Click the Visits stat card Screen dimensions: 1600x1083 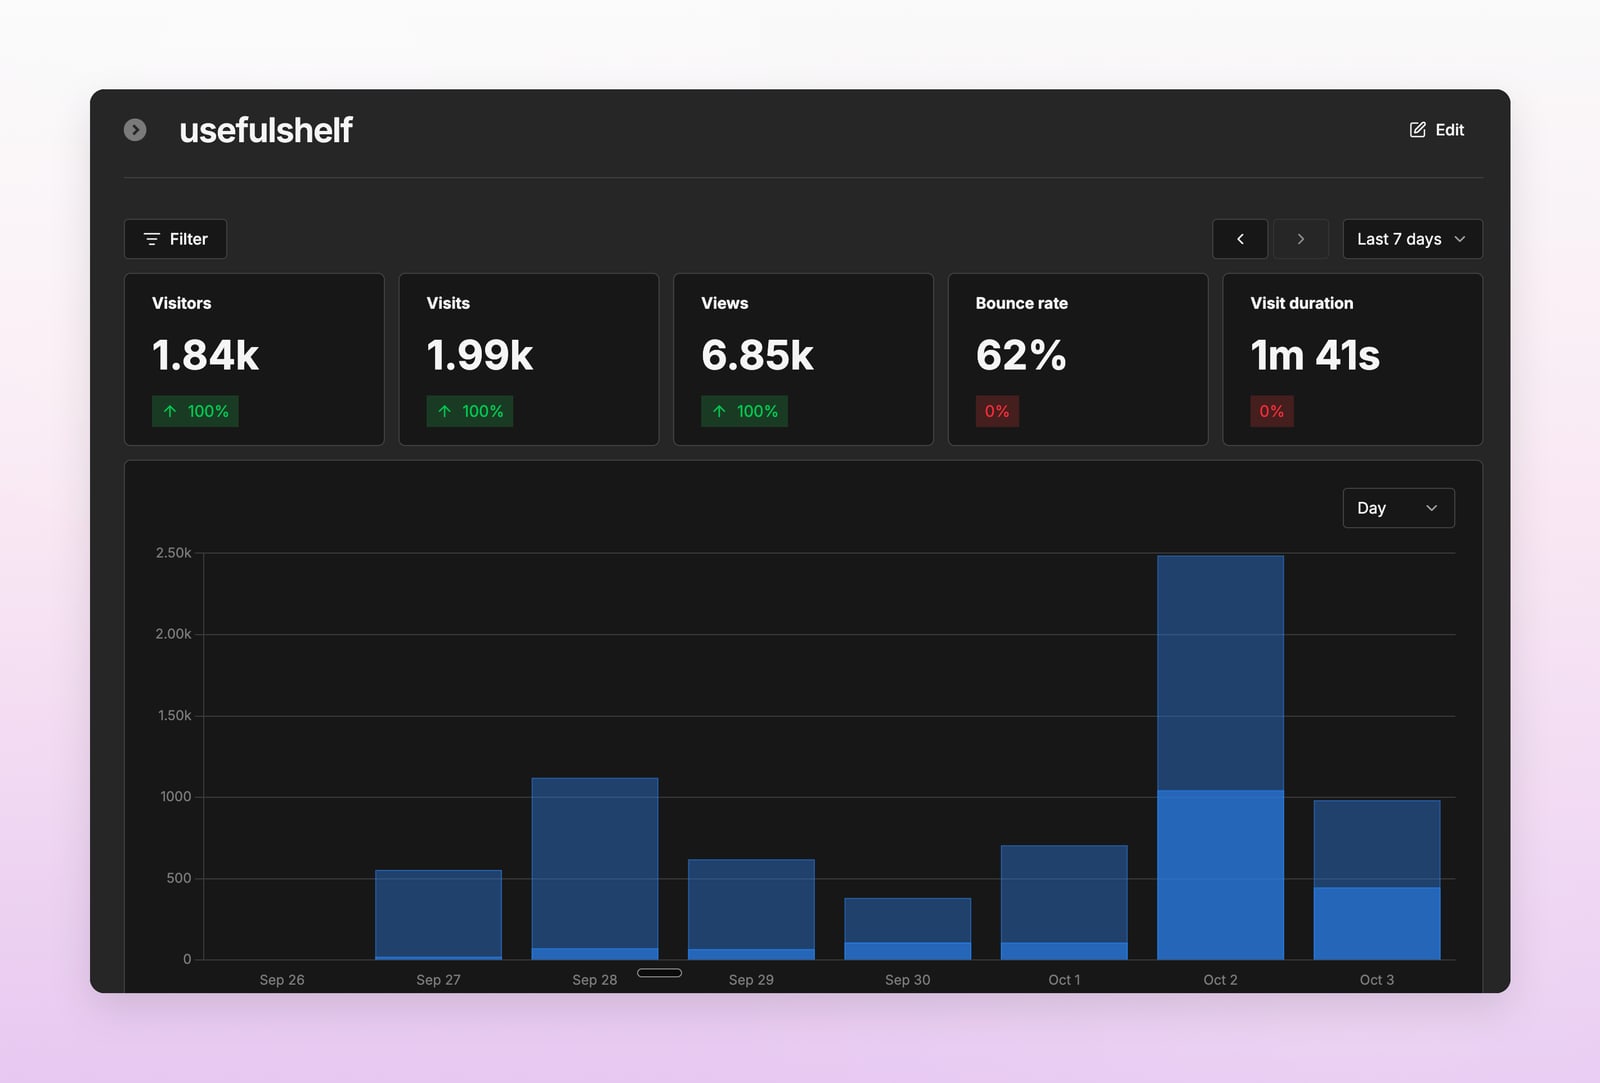tap(529, 359)
